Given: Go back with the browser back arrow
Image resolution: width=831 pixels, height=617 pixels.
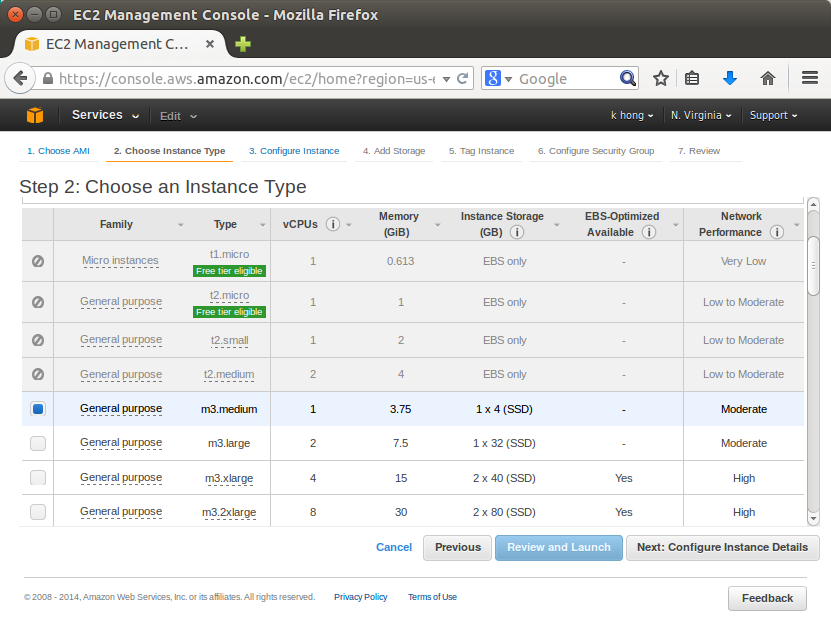Looking at the screenshot, I should (x=20, y=78).
